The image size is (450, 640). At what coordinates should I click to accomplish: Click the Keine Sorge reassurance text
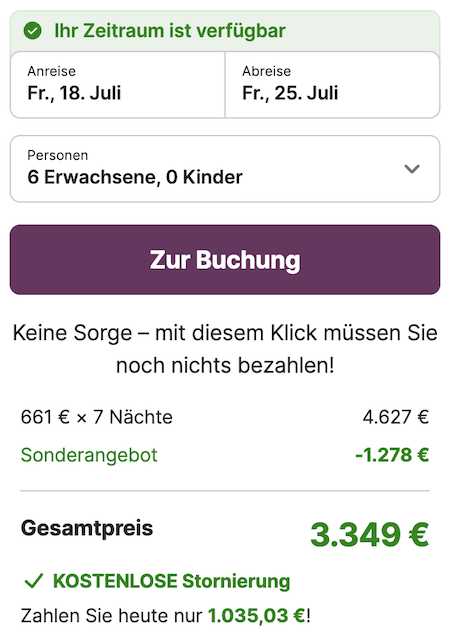click(x=225, y=349)
